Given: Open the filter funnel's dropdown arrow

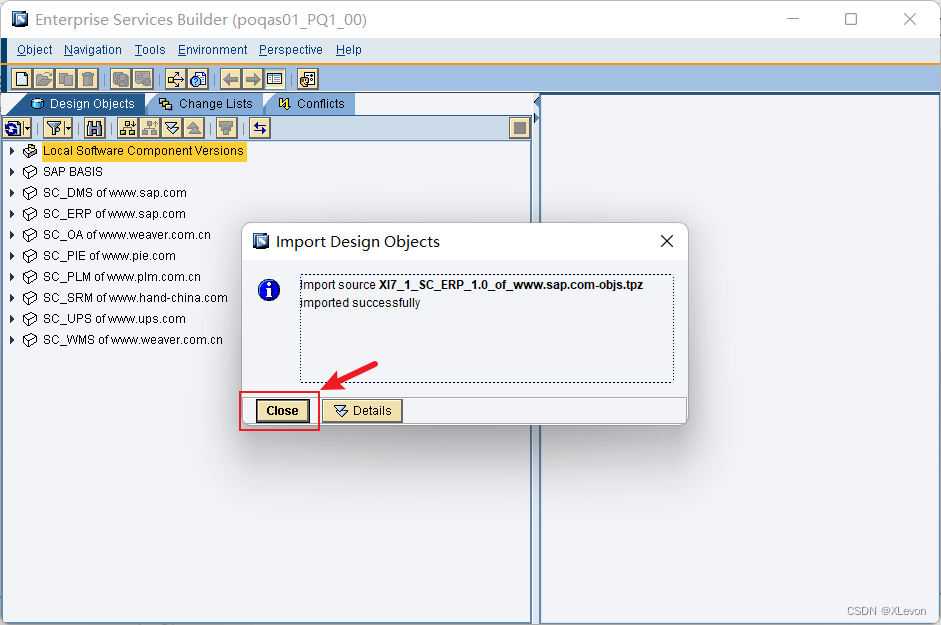Looking at the screenshot, I should coord(68,128).
